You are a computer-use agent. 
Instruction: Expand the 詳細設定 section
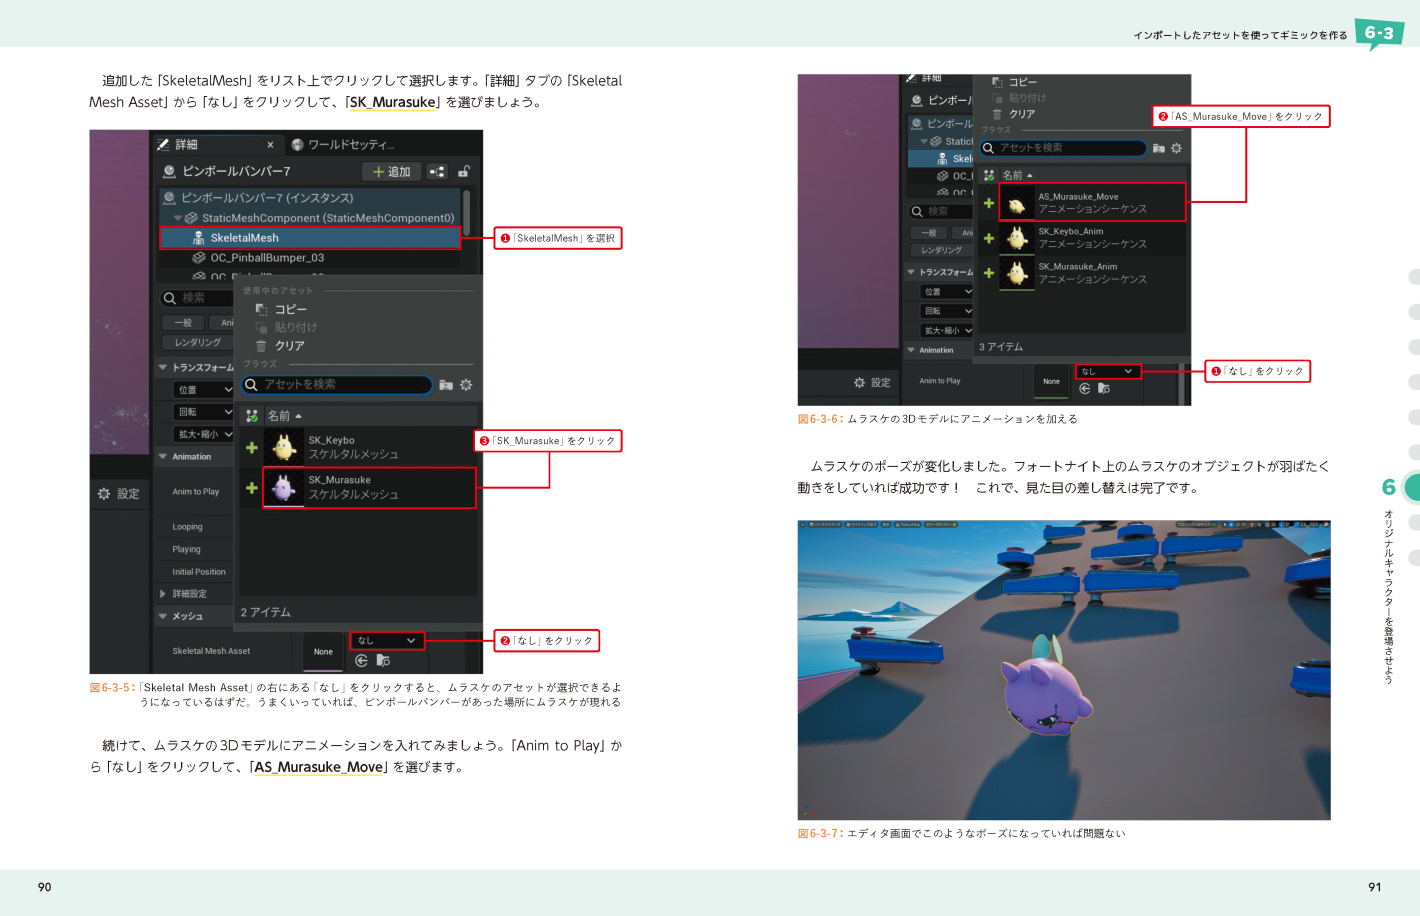pyautogui.click(x=163, y=594)
